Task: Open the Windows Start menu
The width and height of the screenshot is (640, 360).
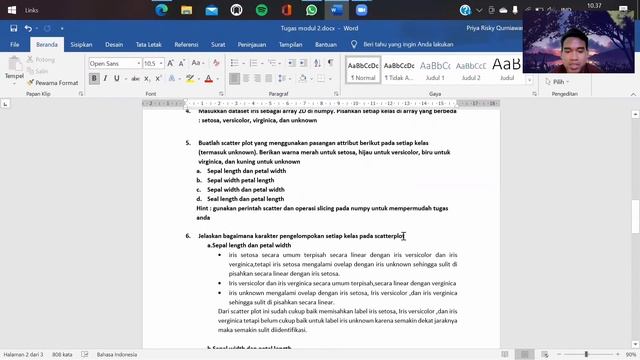Action: 12,10
